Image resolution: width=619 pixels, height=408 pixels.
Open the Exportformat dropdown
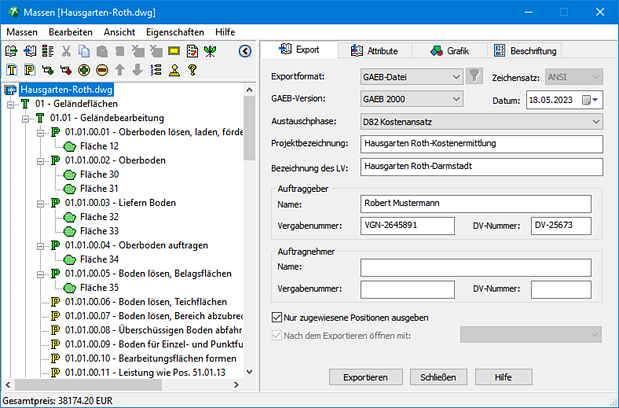pos(455,76)
